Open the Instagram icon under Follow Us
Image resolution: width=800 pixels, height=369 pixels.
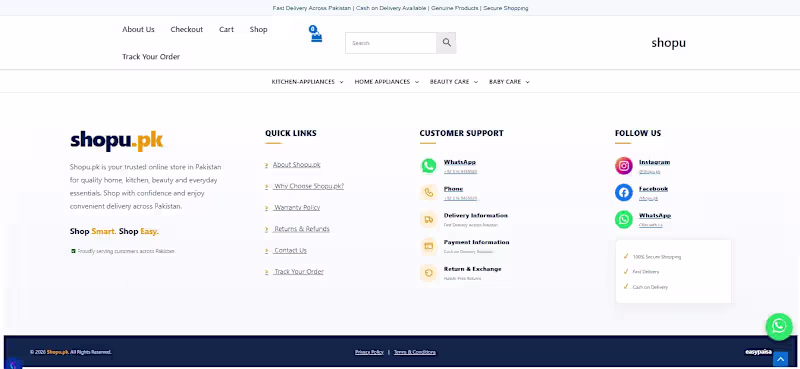pyautogui.click(x=623, y=166)
